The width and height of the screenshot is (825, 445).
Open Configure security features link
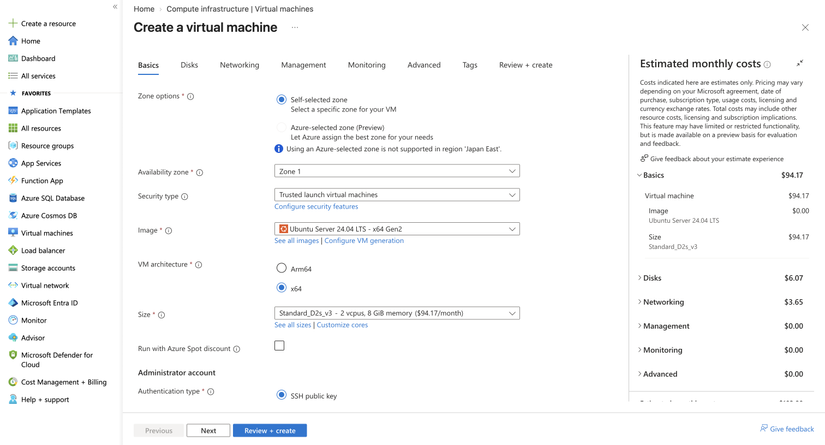click(x=316, y=207)
